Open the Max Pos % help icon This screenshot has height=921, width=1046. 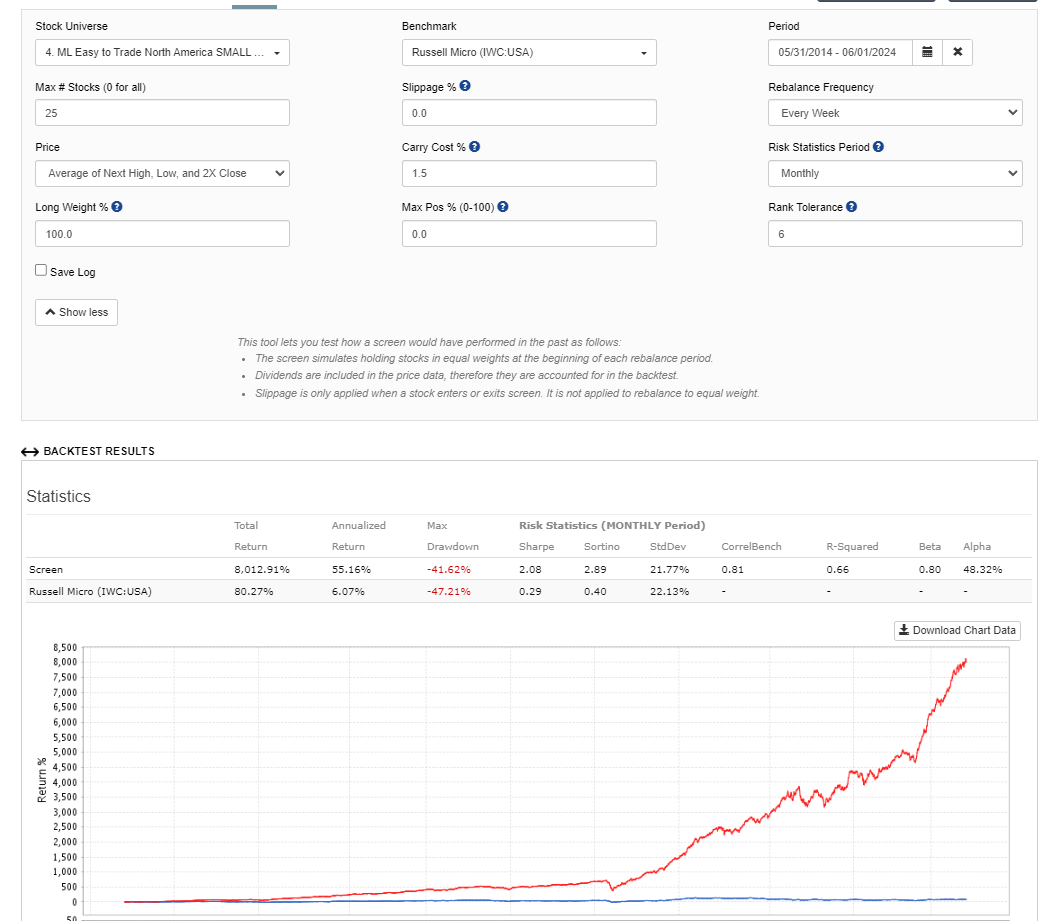point(503,207)
